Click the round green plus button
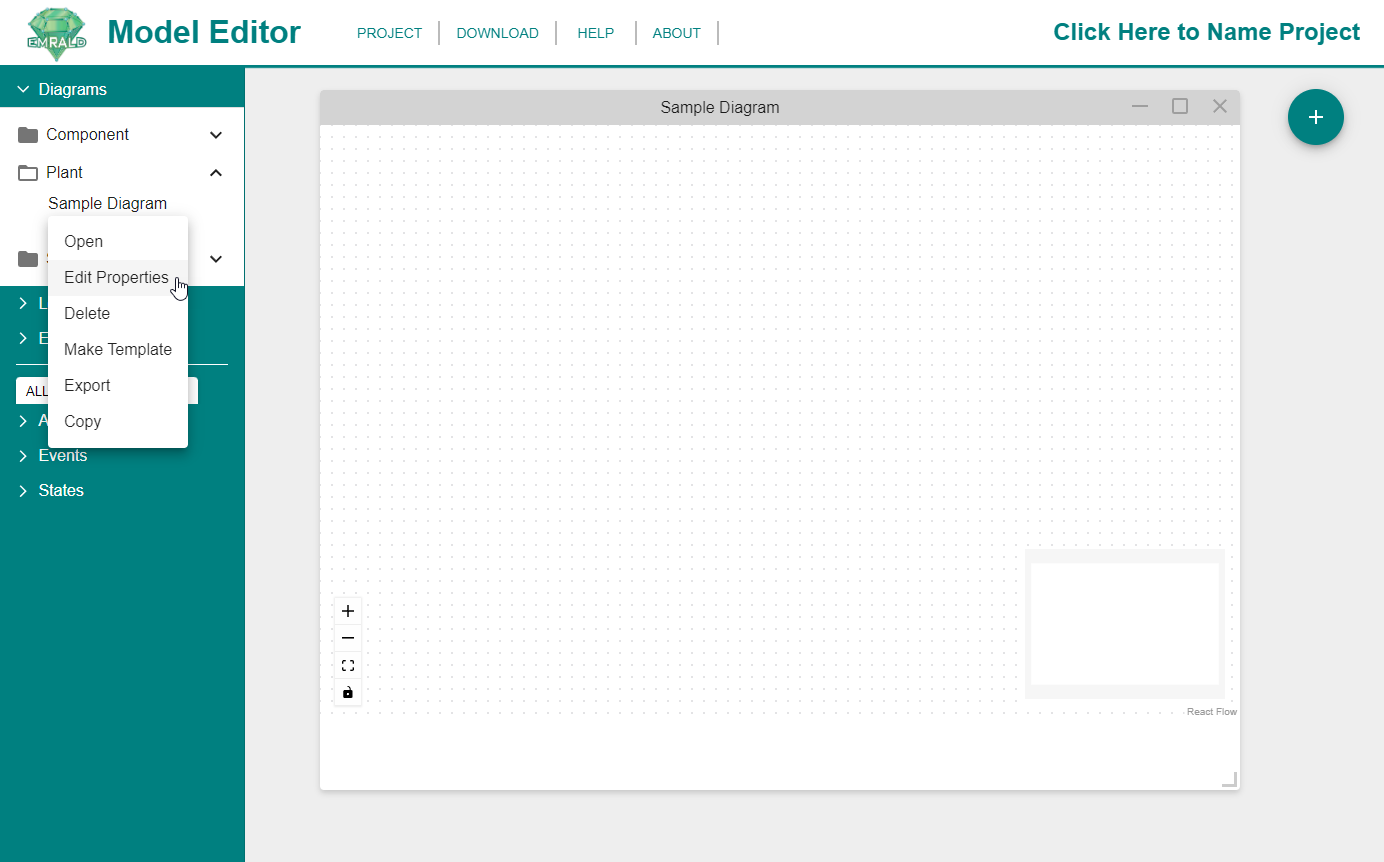This screenshot has height=862, width=1384. pos(1316,117)
